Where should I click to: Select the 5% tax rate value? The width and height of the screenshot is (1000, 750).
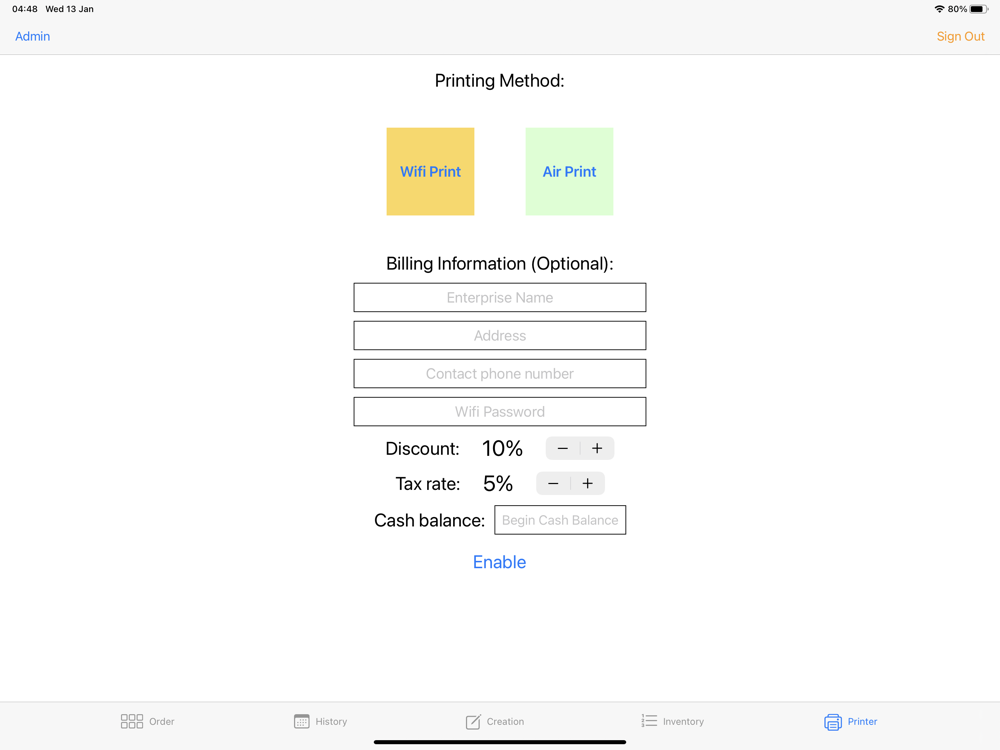tap(498, 483)
